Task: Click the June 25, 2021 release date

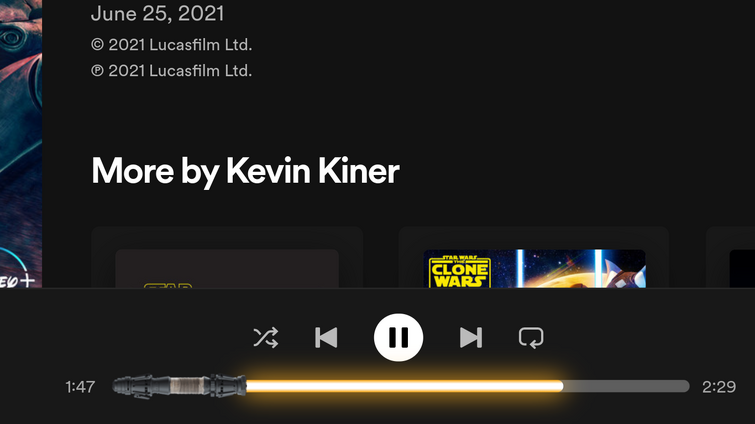Action: tap(157, 13)
